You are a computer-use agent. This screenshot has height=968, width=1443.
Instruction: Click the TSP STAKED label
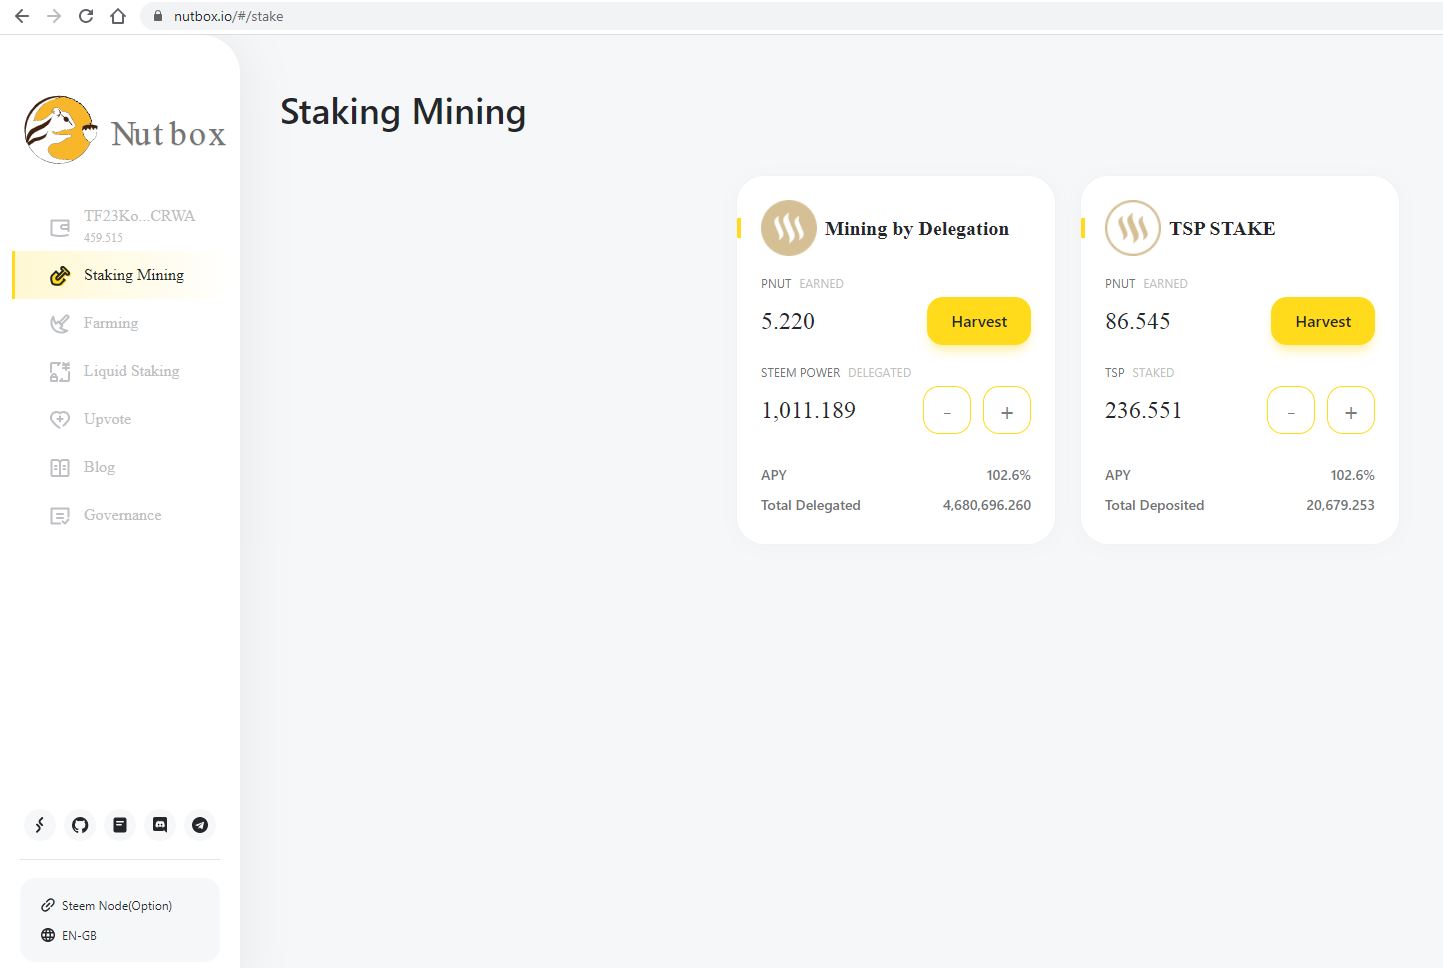pyautogui.click(x=1140, y=373)
